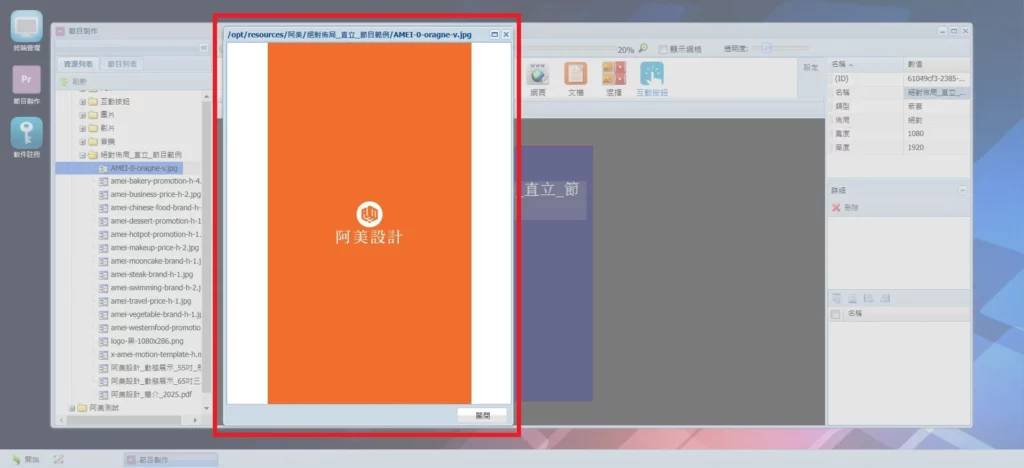Switch to the 資源列表 tab

(78, 64)
